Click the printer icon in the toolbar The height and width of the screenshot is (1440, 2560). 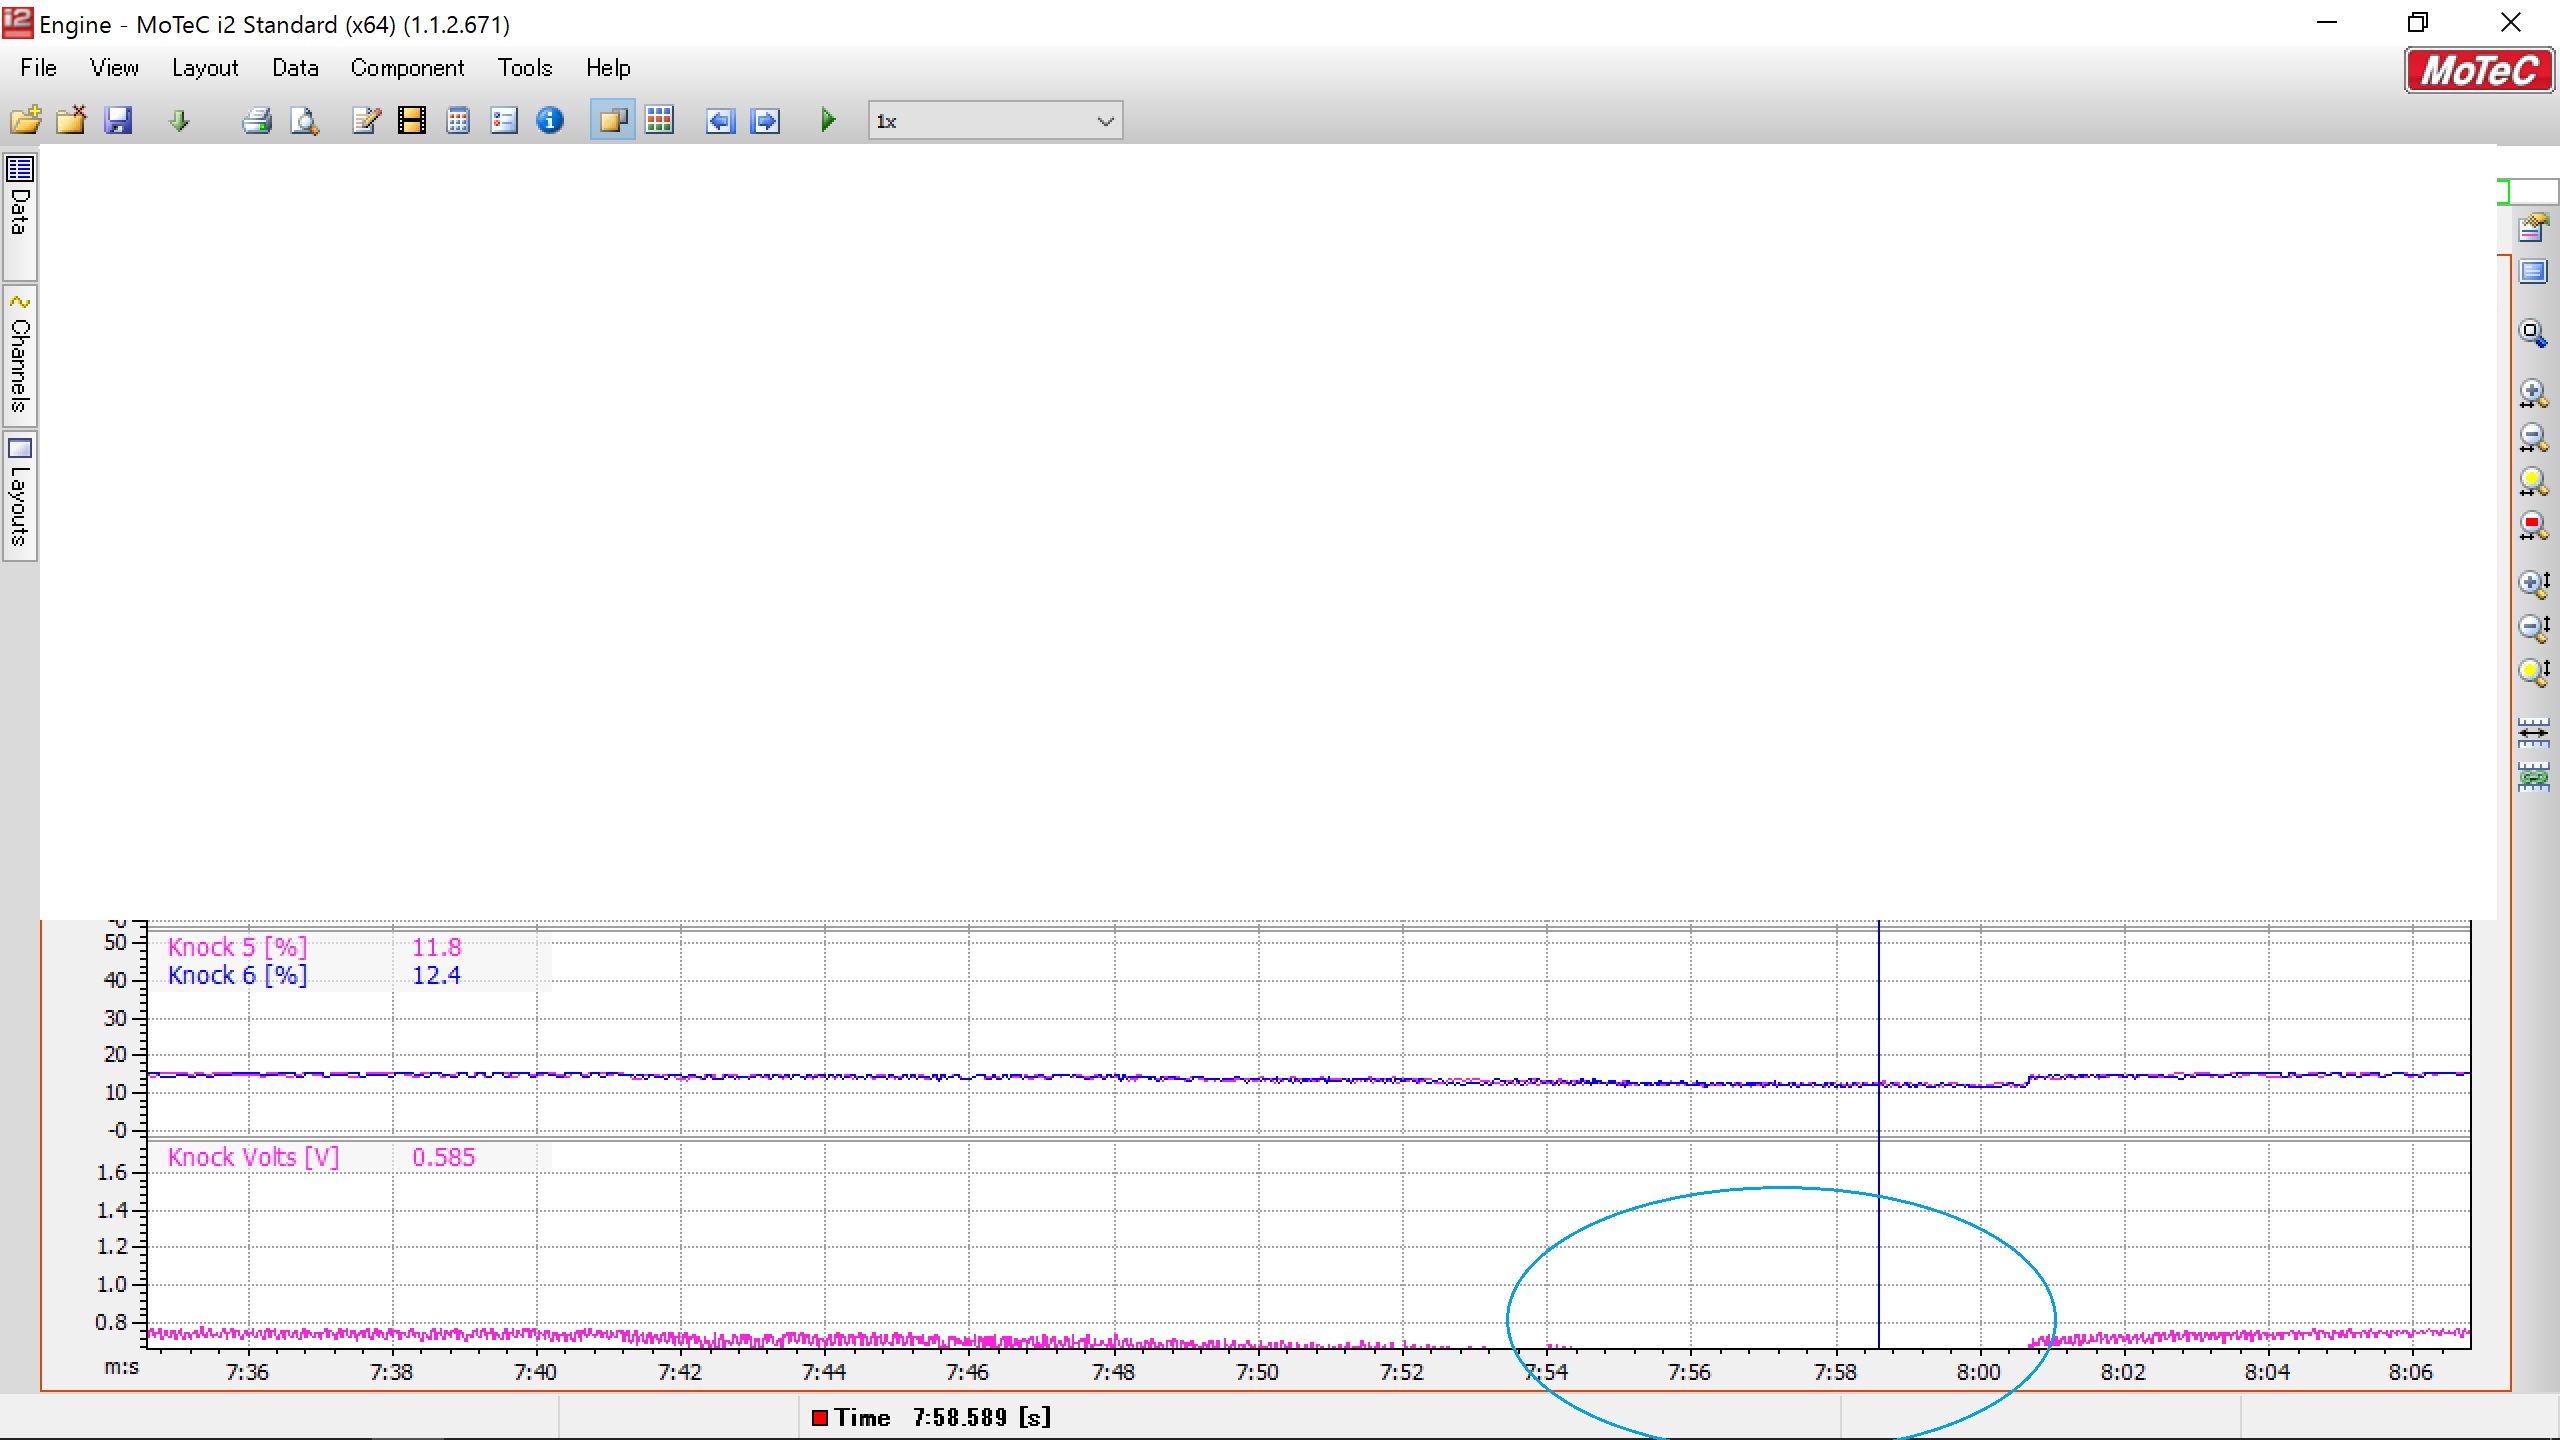coord(257,121)
